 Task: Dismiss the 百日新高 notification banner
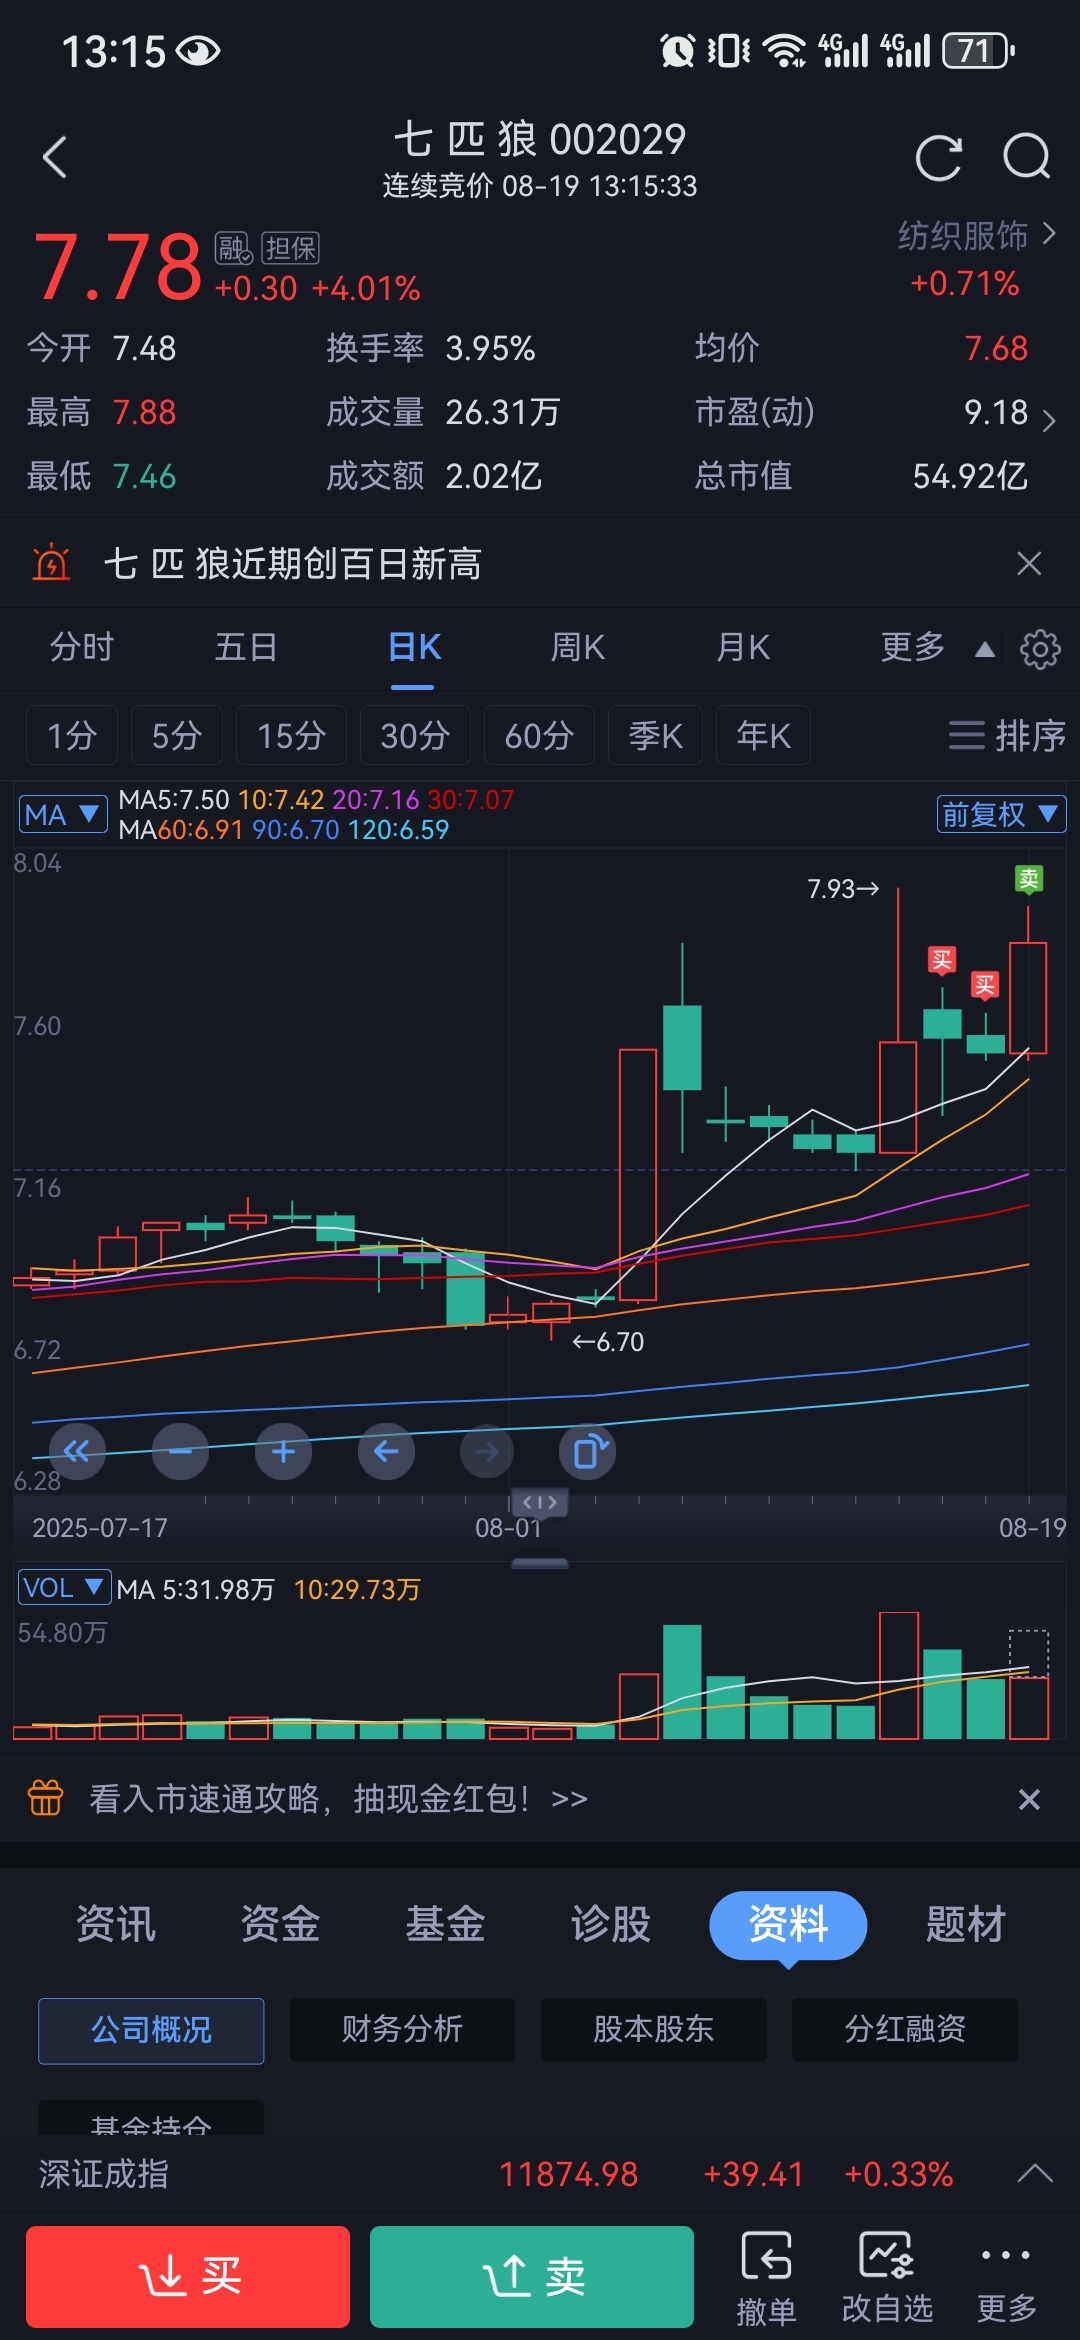click(1029, 563)
